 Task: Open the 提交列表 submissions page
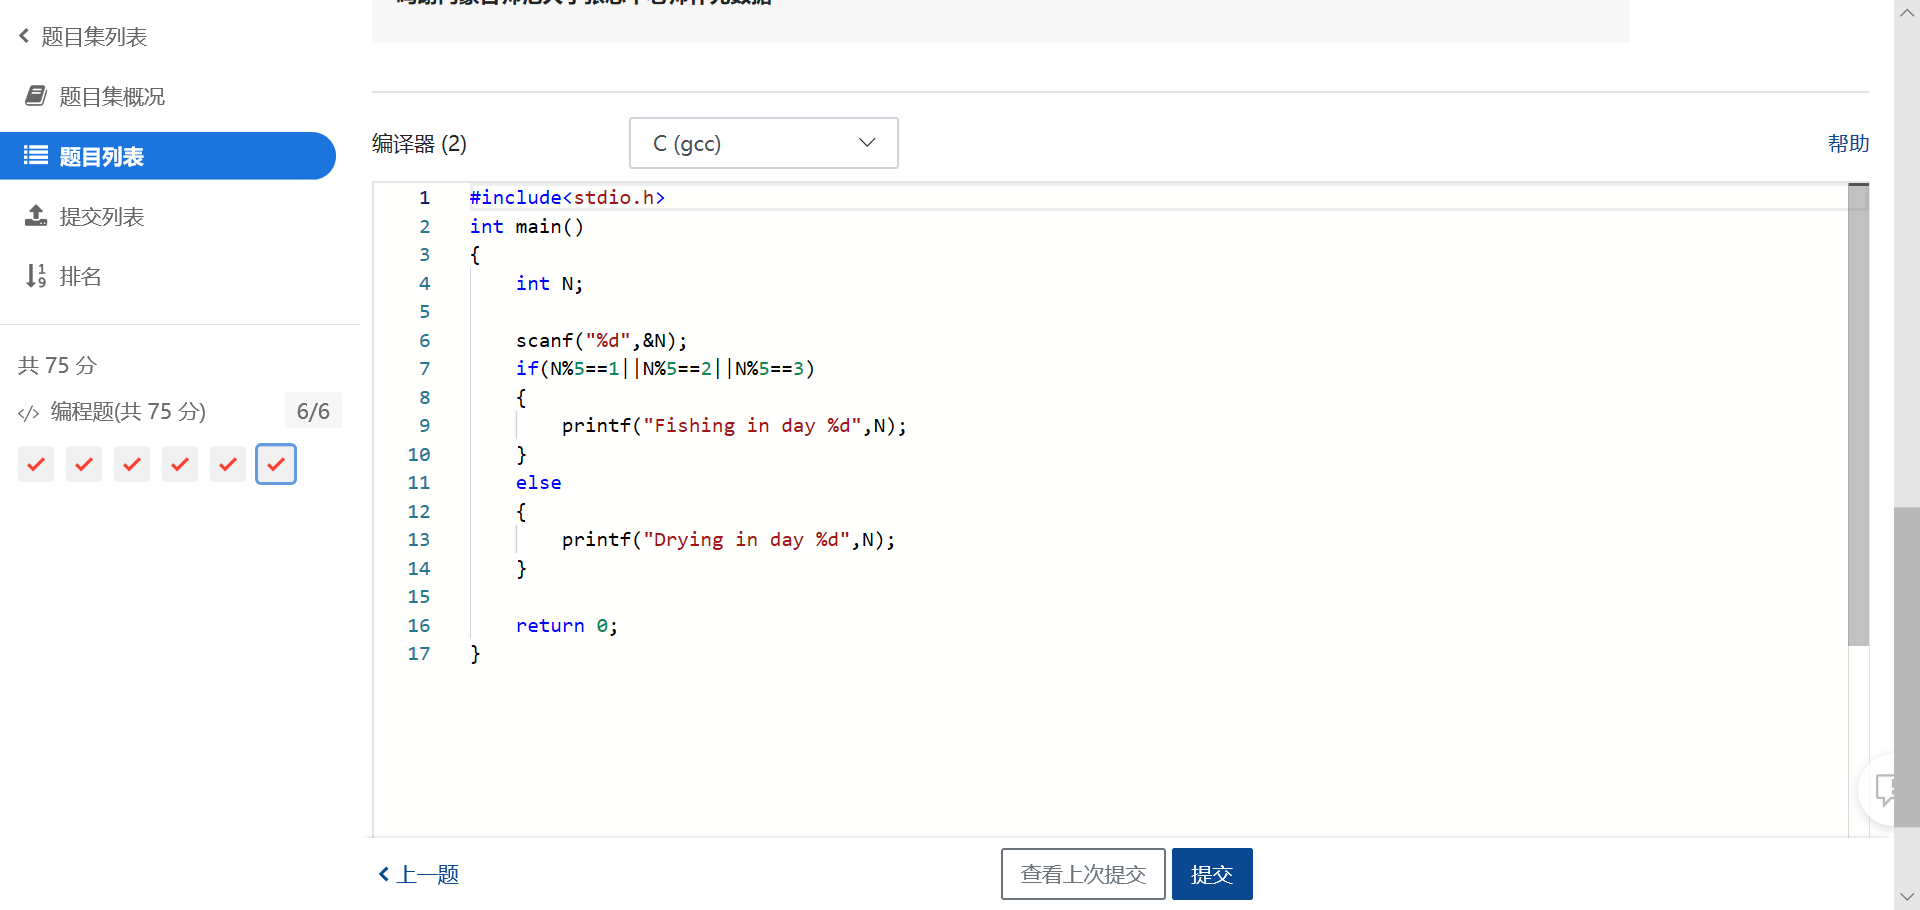click(102, 217)
